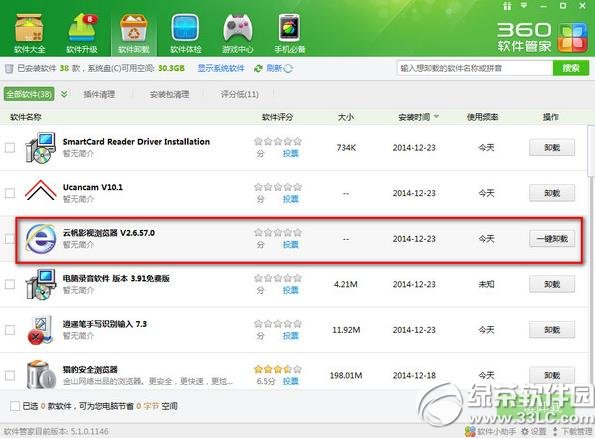Image resolution: width=595 pixels, height=438 pixels.
Task: Focus the uninstall software name search field
Action: tap(474, 68)
